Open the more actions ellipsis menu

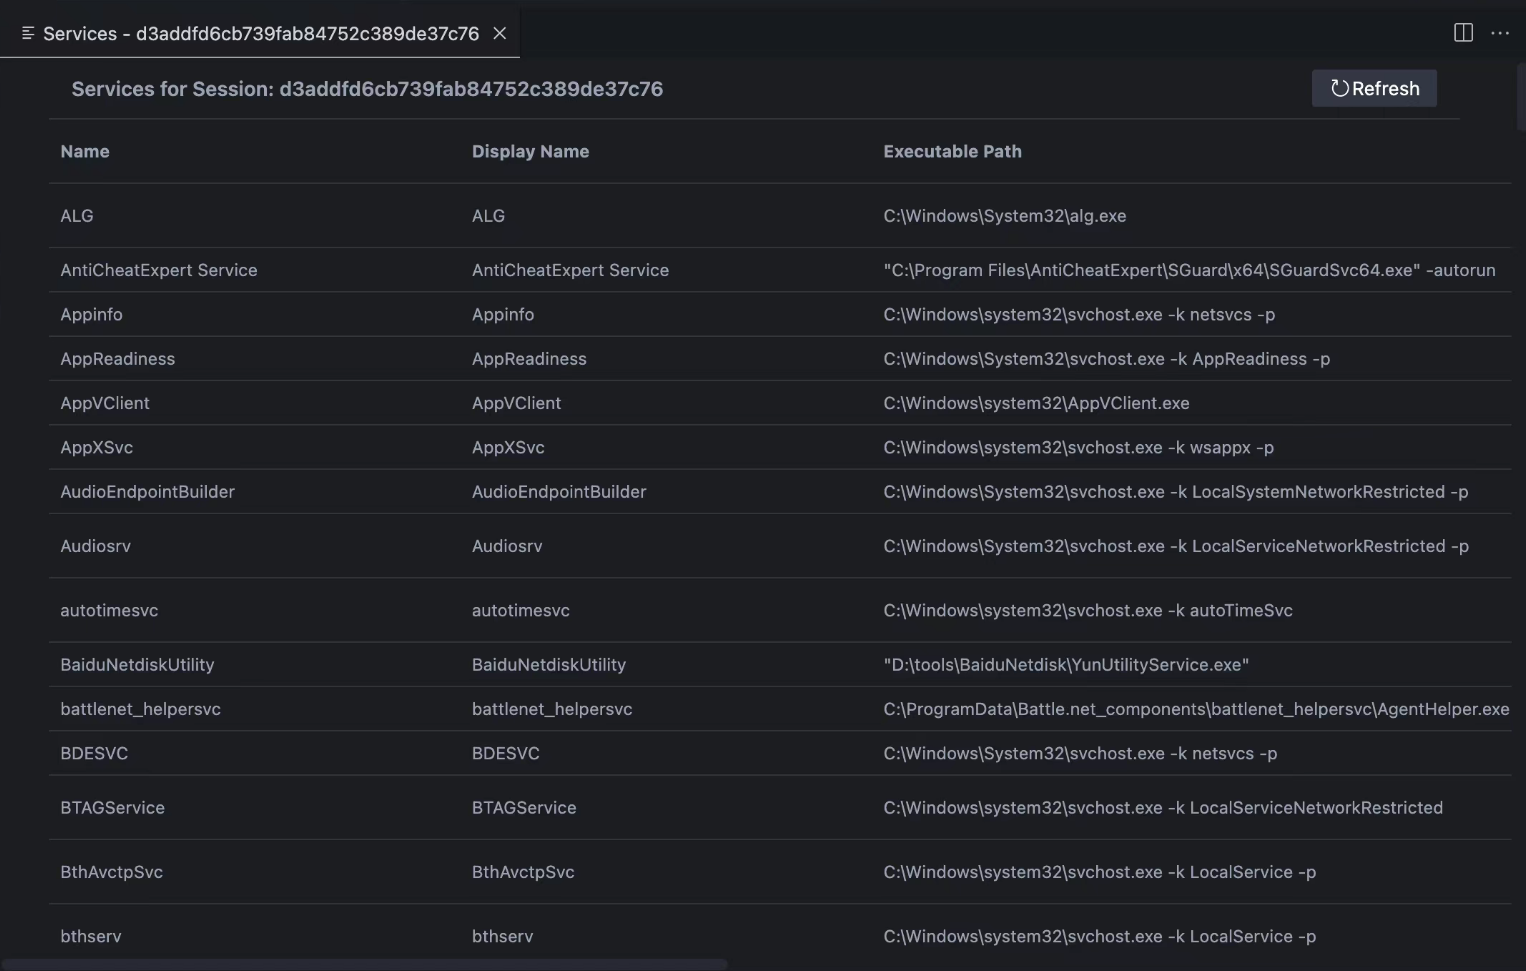(1500, 33)
